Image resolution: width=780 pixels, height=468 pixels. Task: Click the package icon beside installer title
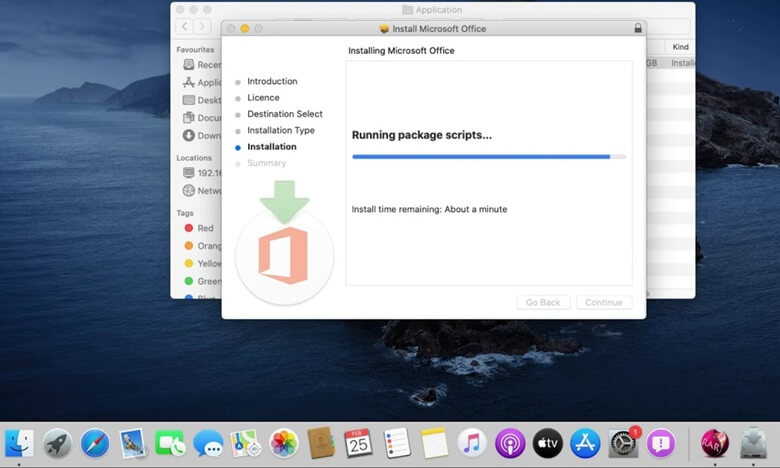384,29
